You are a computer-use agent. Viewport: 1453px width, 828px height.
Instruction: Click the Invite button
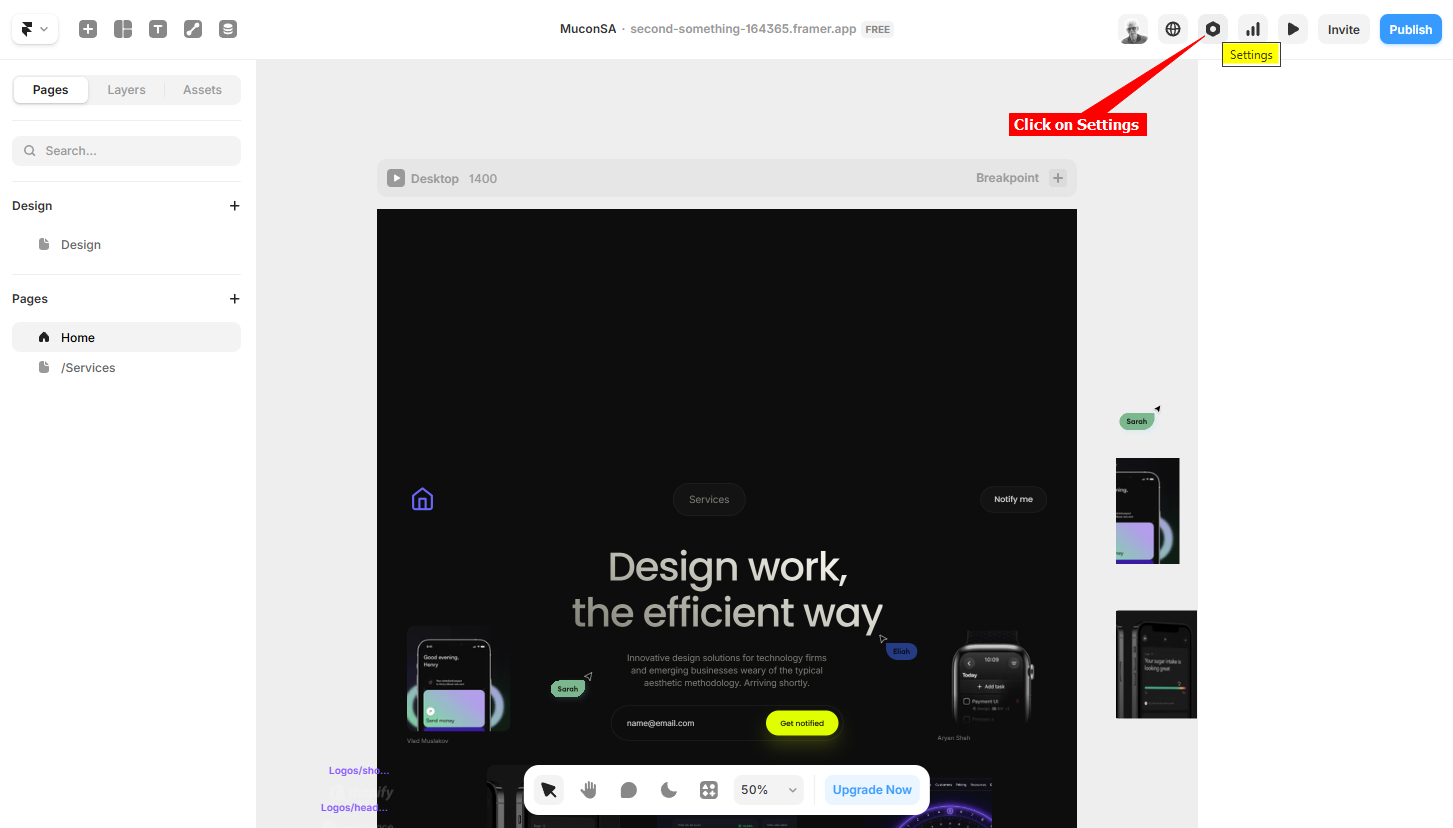[1344, 29]
